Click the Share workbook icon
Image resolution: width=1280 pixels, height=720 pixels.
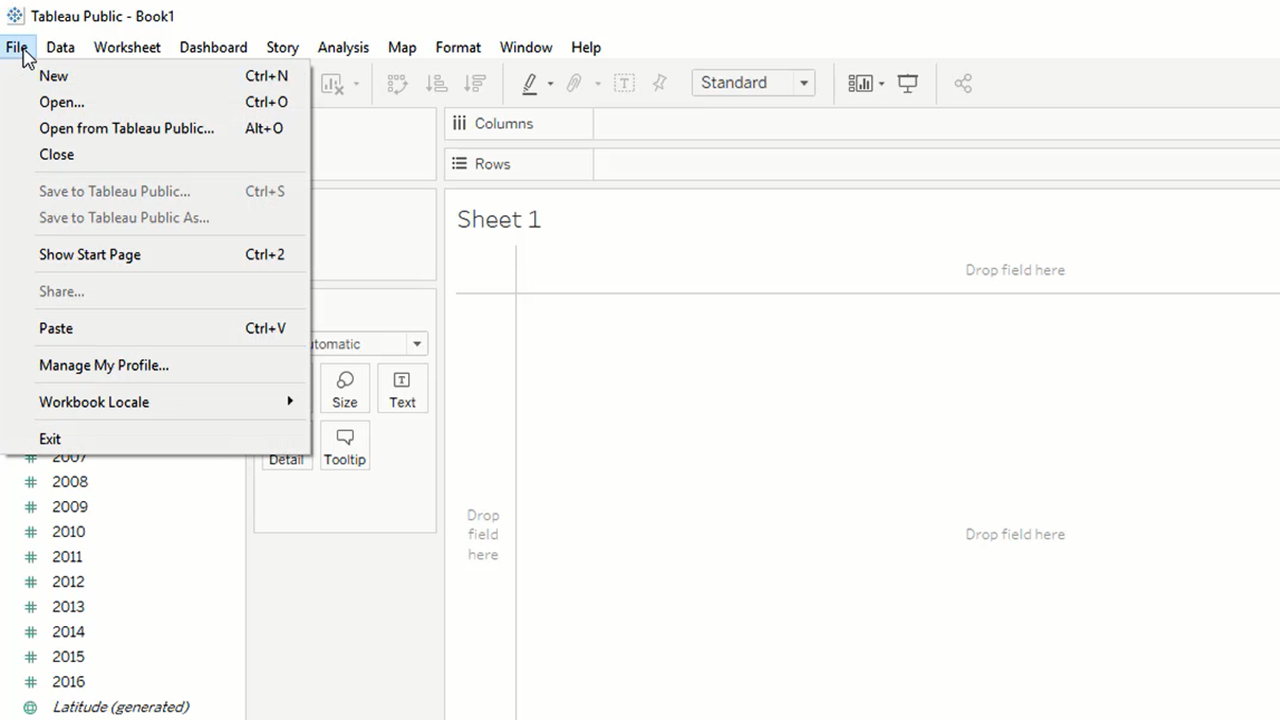tap(963, 84)
